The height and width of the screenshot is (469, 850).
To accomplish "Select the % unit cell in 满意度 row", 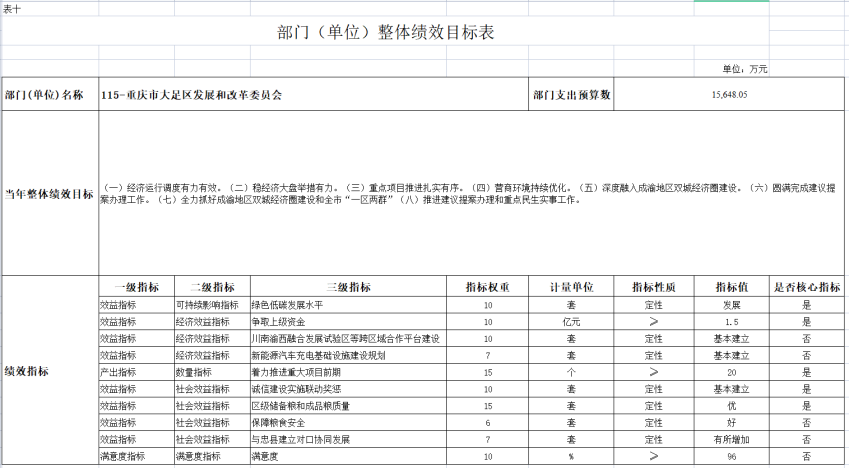I will coord(571,457).
